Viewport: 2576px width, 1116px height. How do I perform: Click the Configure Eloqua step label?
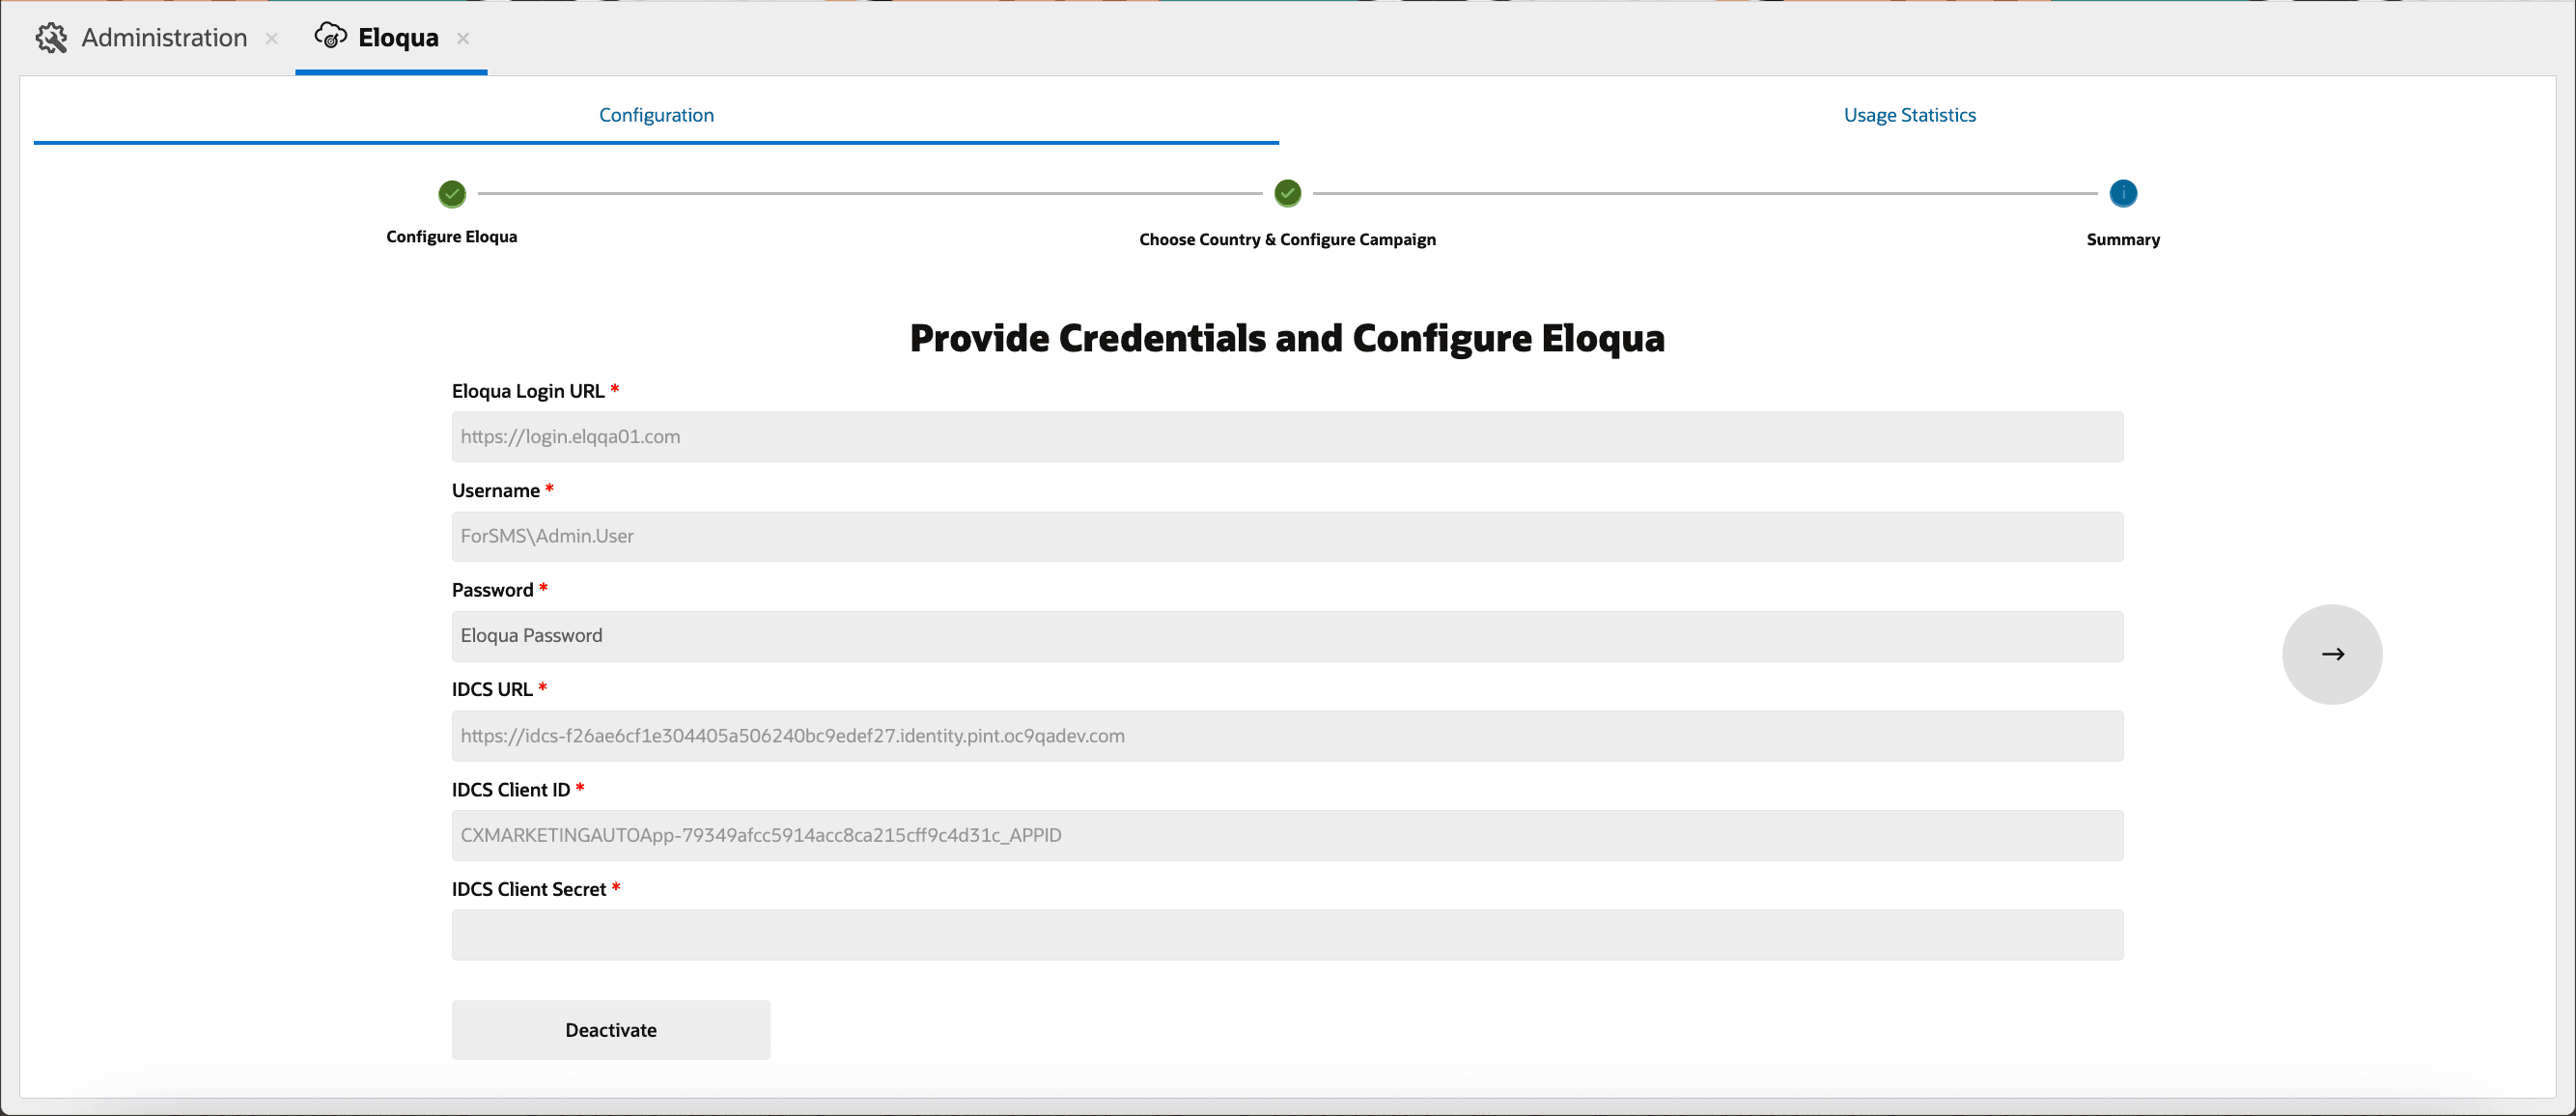click(452, 237)
